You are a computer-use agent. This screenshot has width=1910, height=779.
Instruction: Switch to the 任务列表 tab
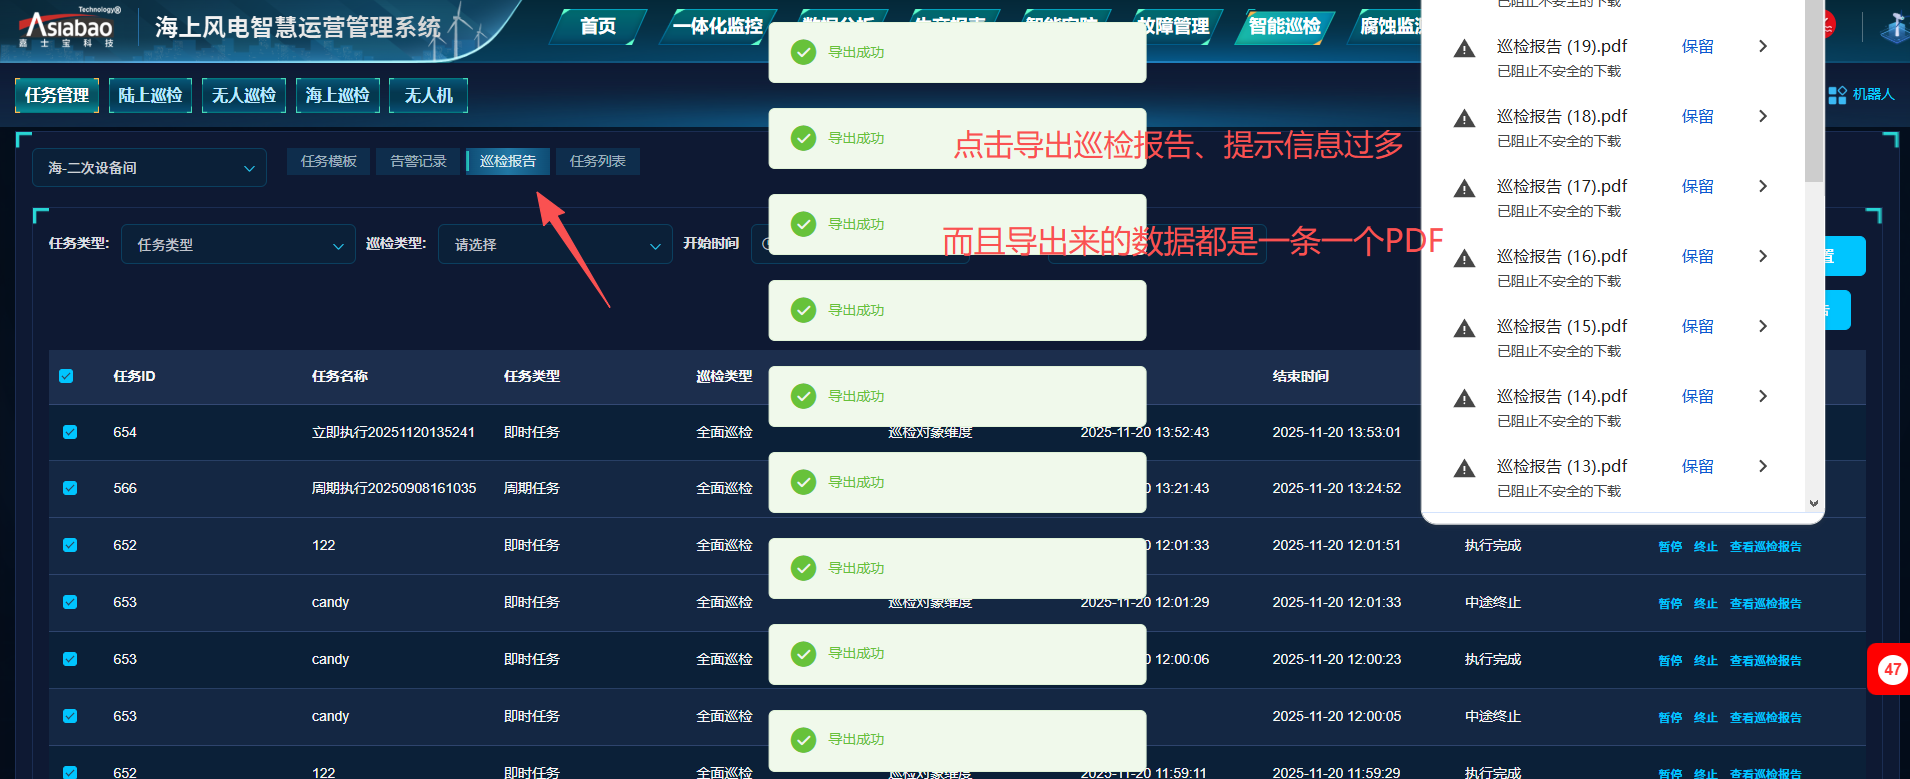(x=597, y=161)
